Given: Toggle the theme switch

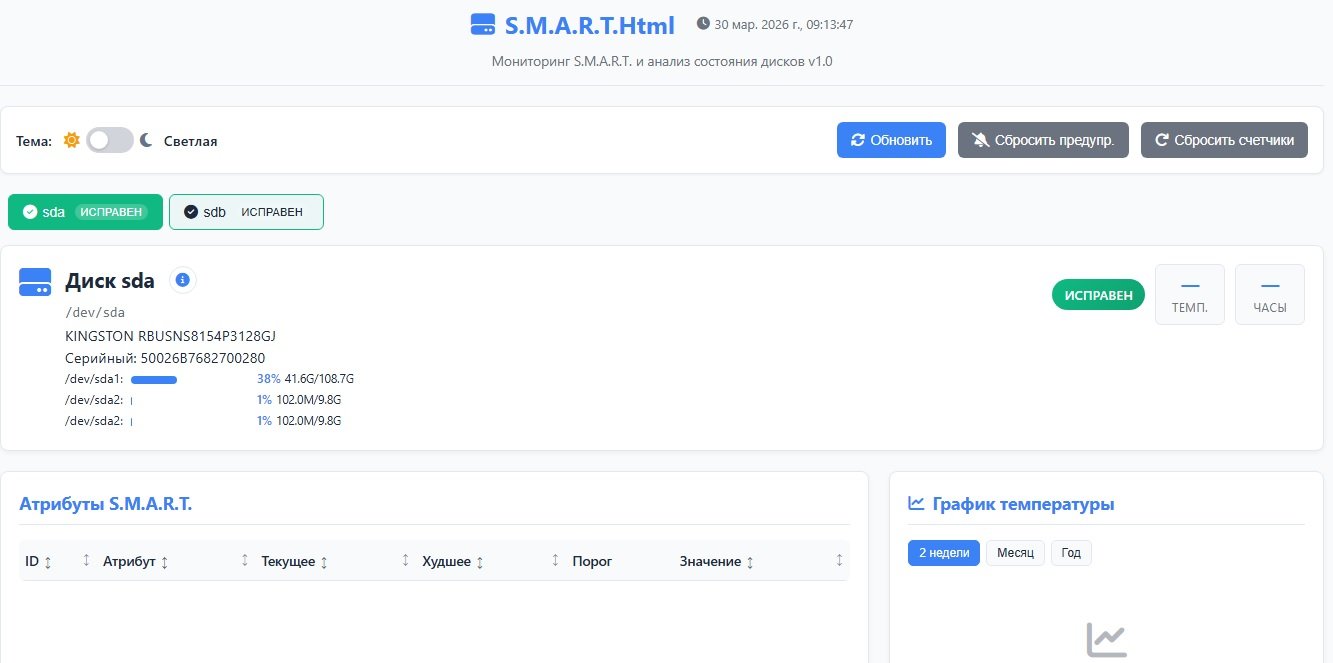Looking at the screenshot, I should point(109,141).
